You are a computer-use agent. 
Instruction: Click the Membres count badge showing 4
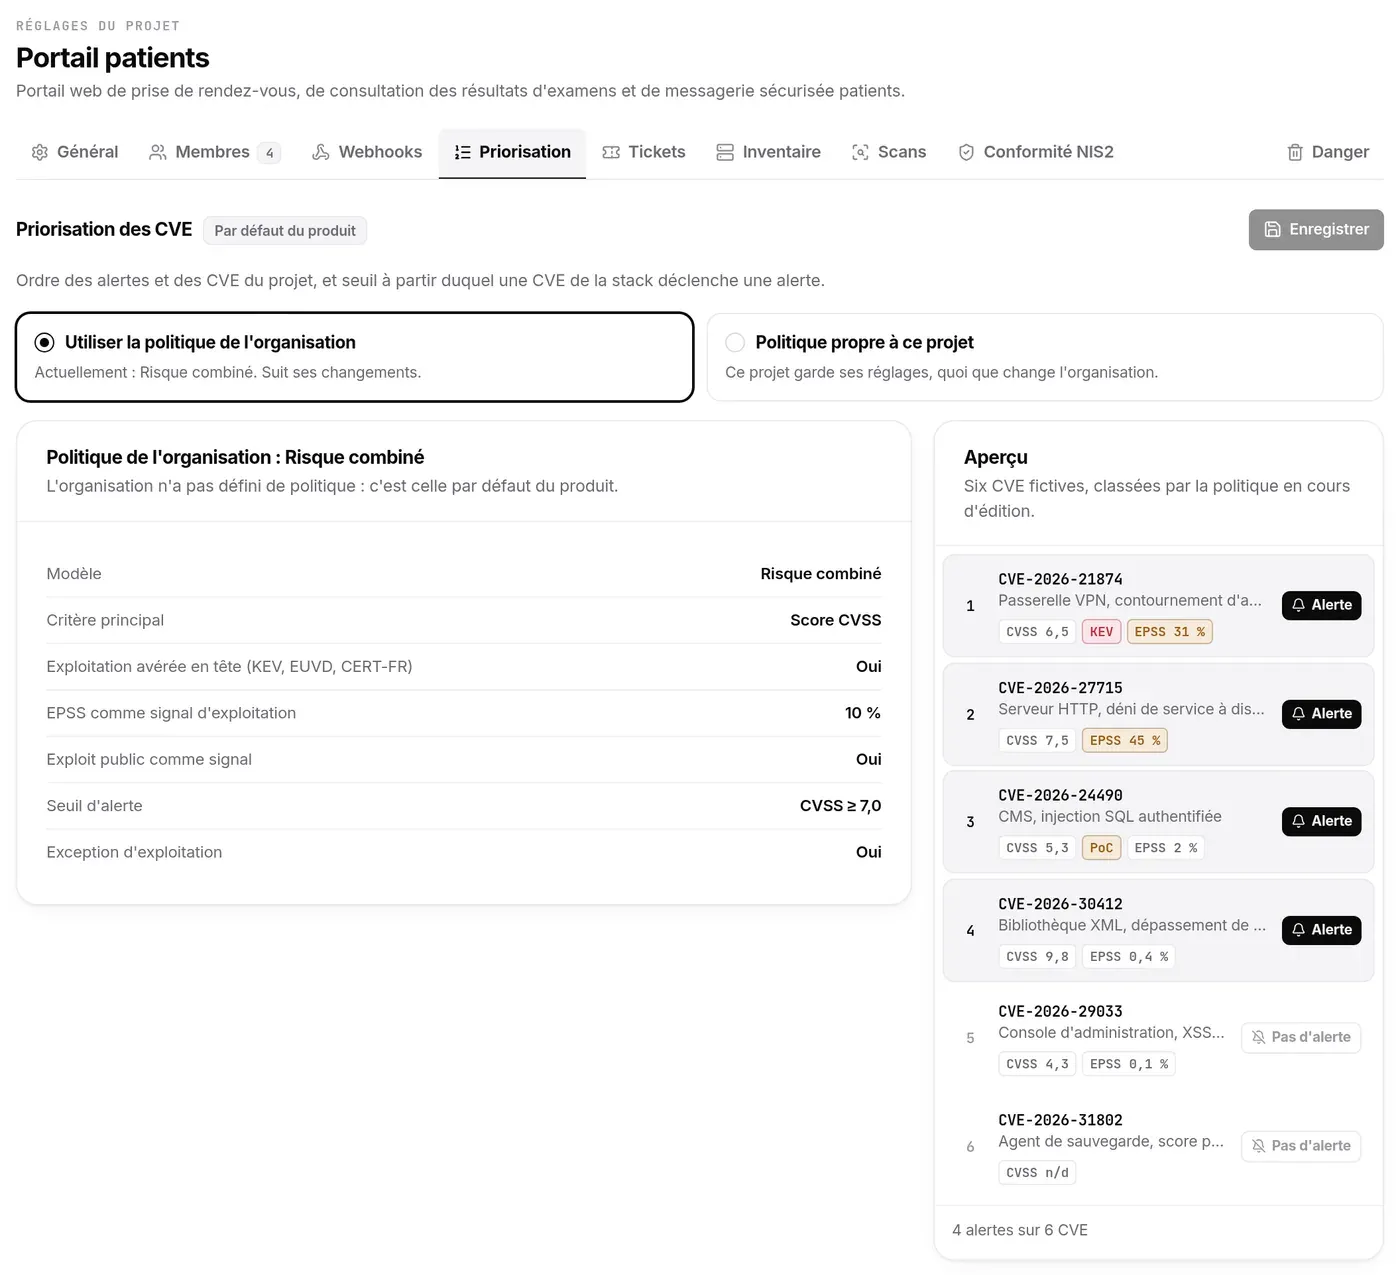(269, 153)
